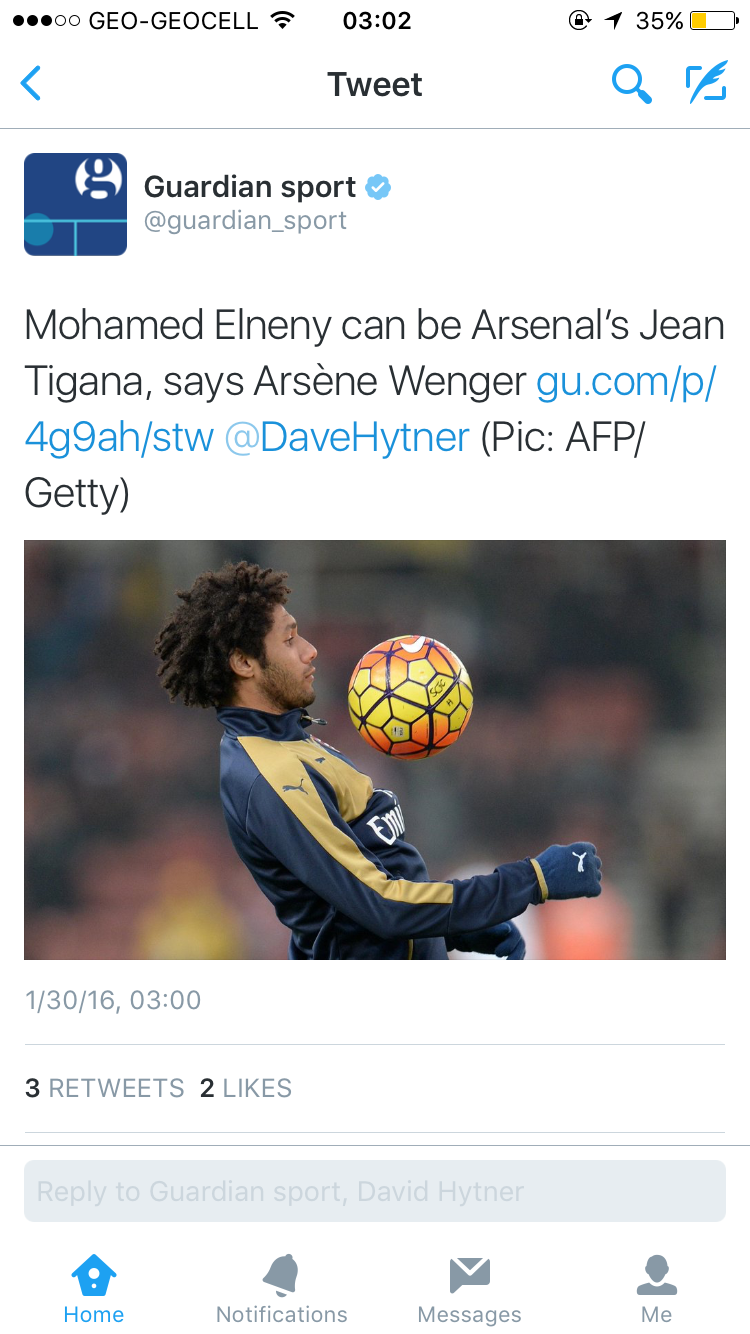Select the Guardian sport account name

(250, 187)
